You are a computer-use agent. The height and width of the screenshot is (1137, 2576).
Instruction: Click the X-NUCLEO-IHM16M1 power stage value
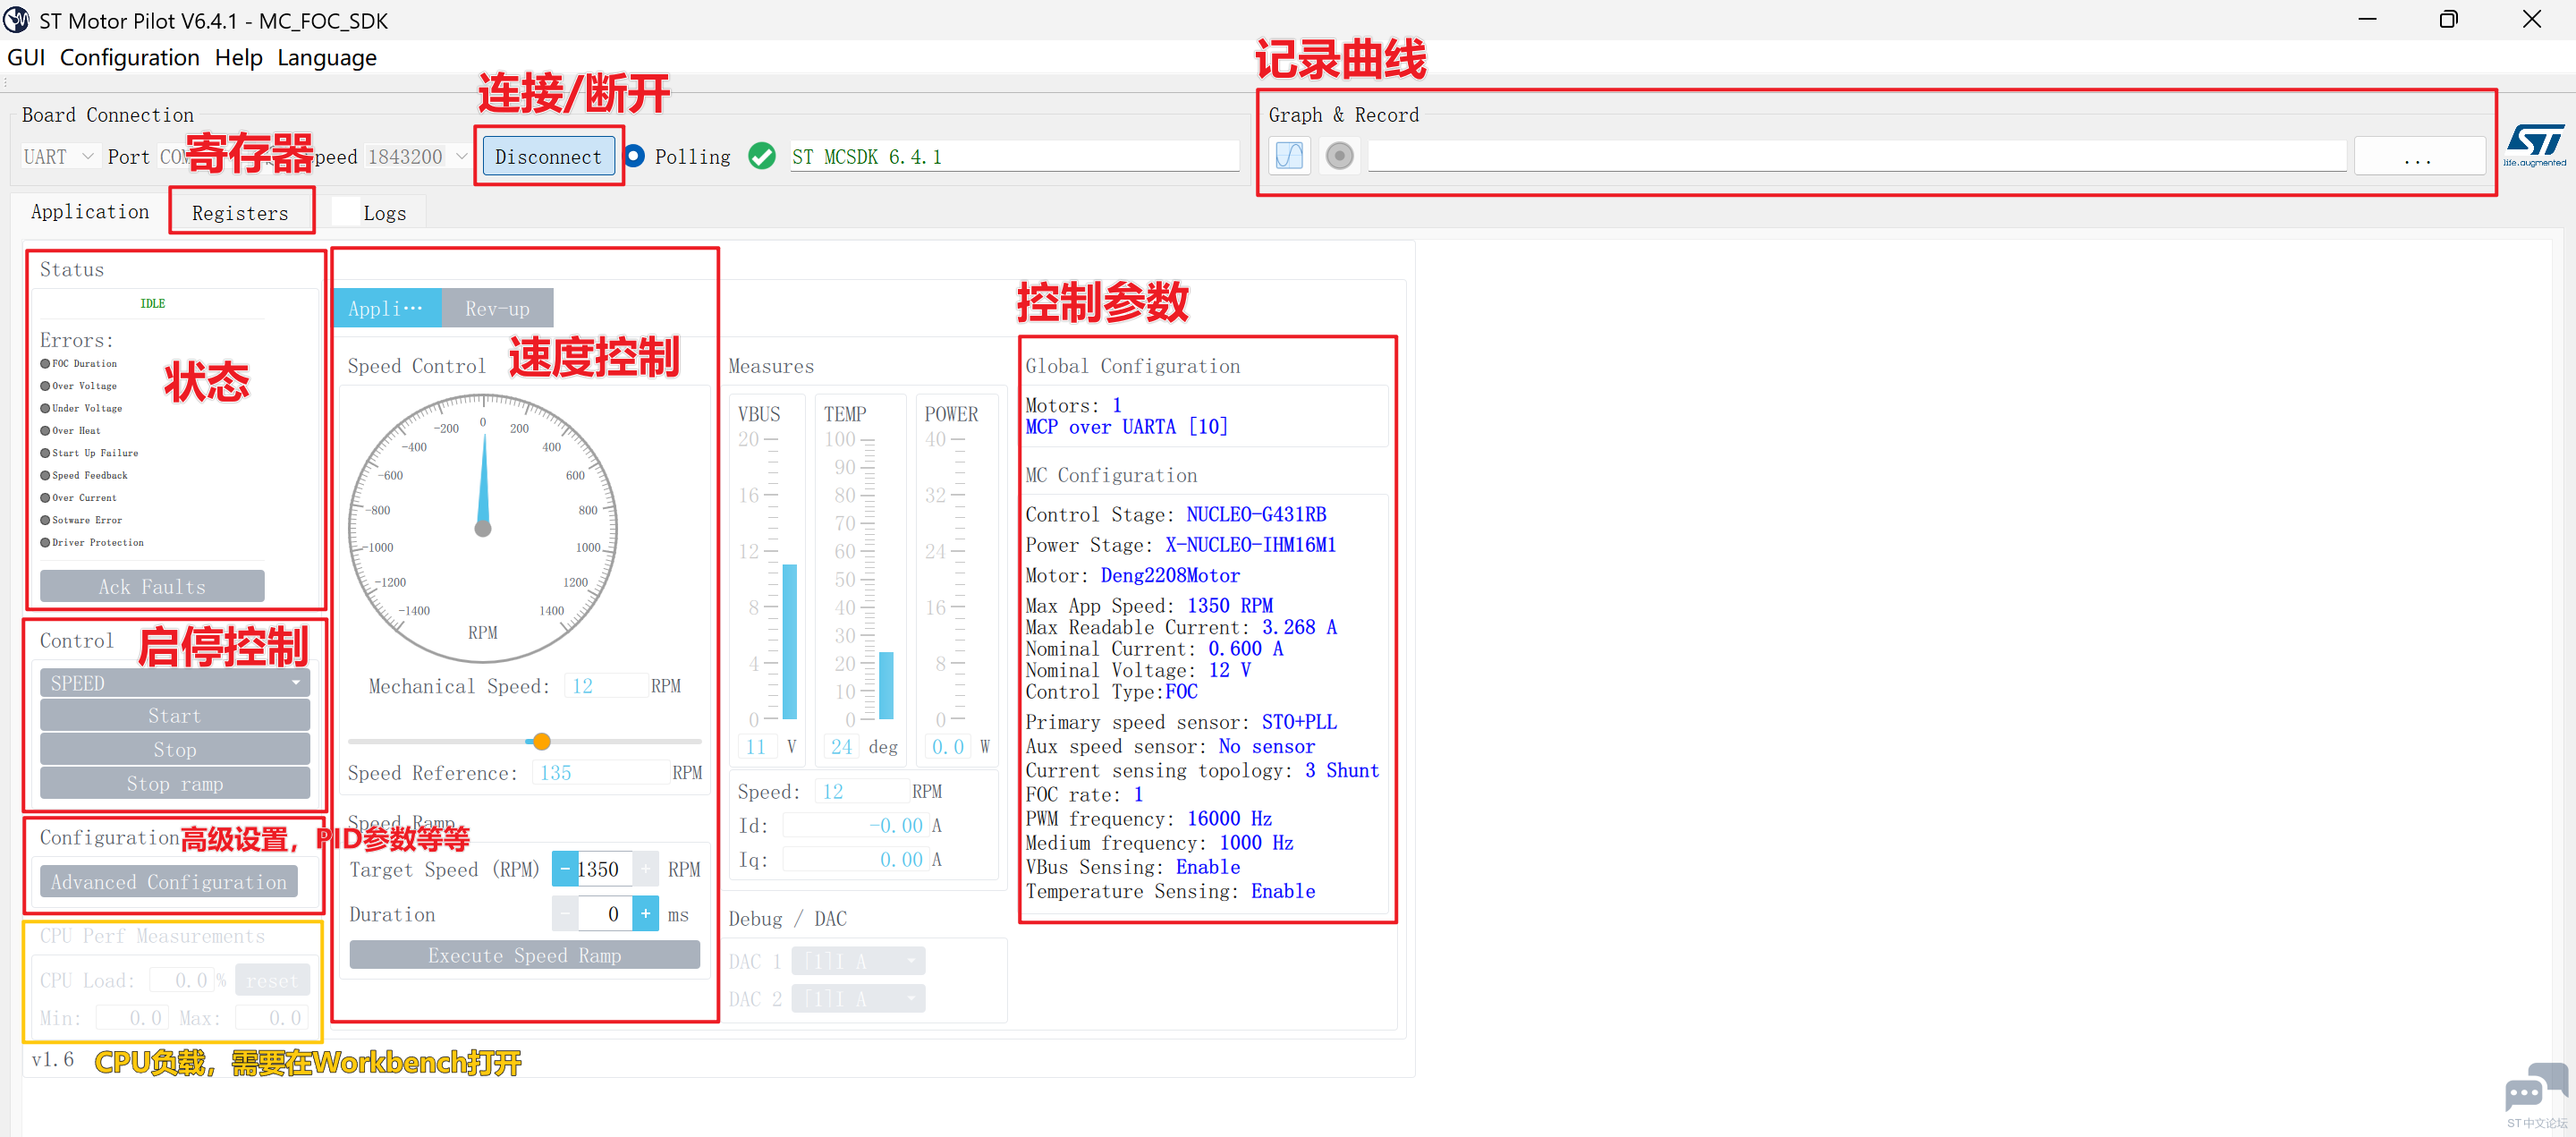point(1250,545)
